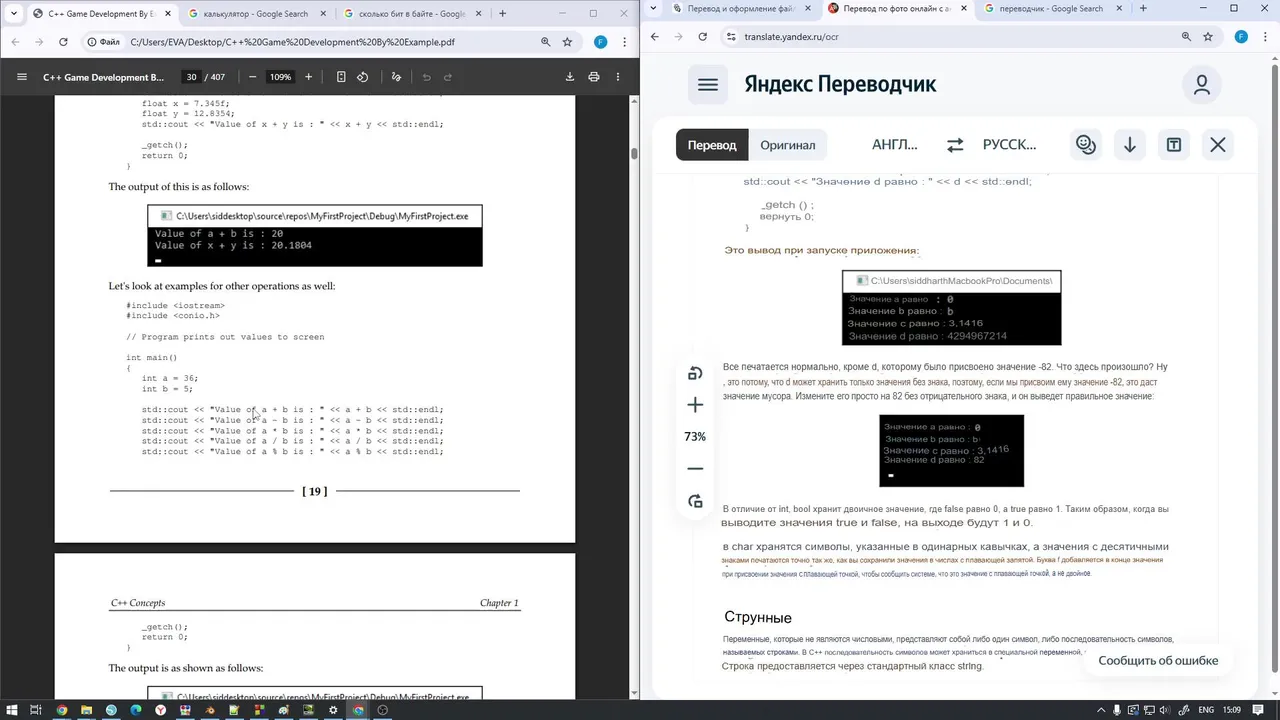Zoom out the PDF with minus button
1280x720 pixels.
[252, 77]
